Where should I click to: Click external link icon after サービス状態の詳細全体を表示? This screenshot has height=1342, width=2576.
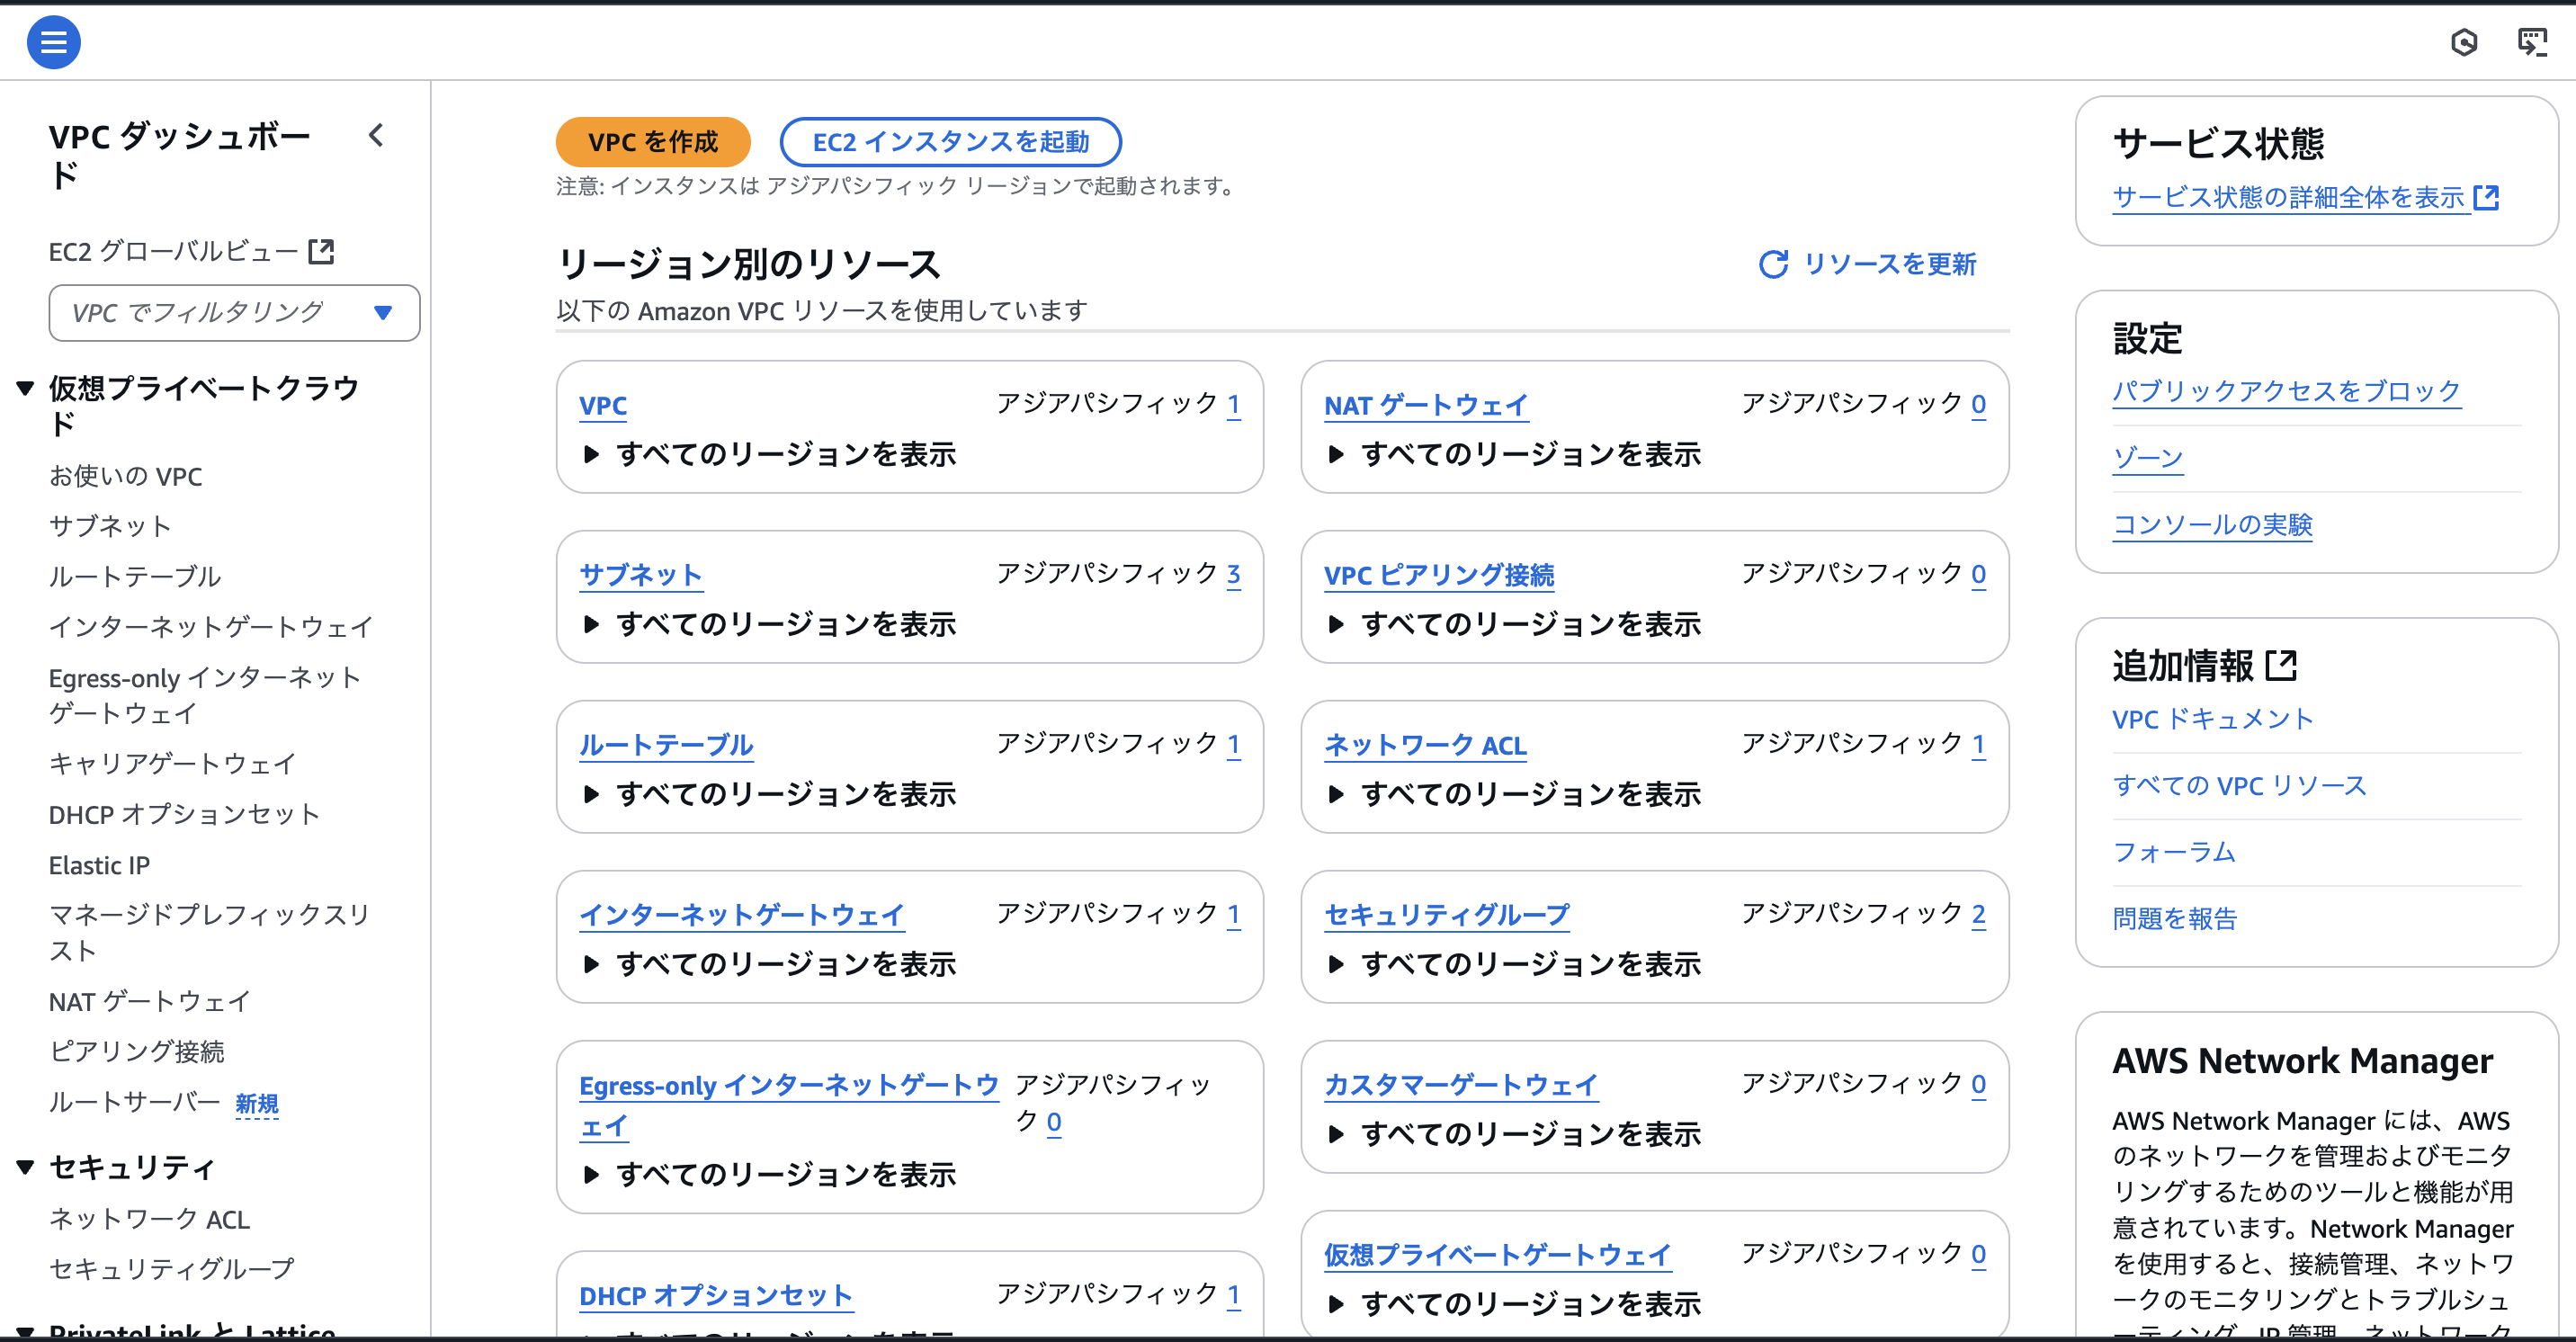pos(2486,197)
